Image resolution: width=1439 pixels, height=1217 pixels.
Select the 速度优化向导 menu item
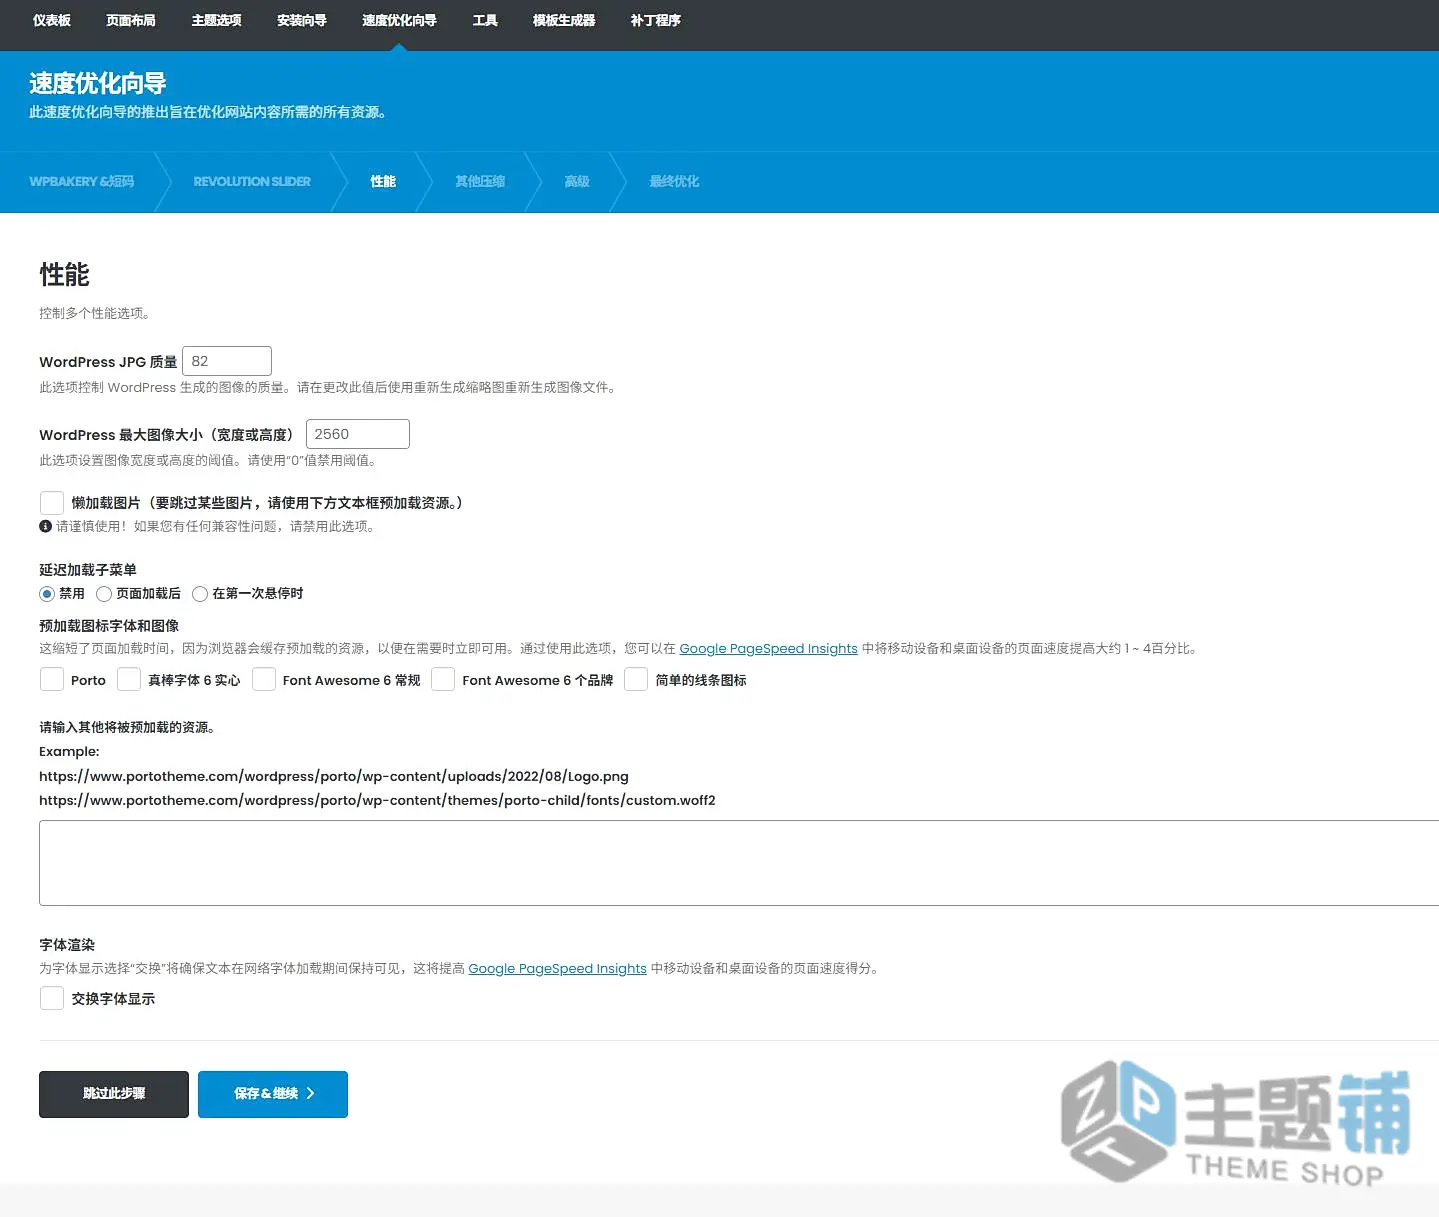tap(399, 20)
